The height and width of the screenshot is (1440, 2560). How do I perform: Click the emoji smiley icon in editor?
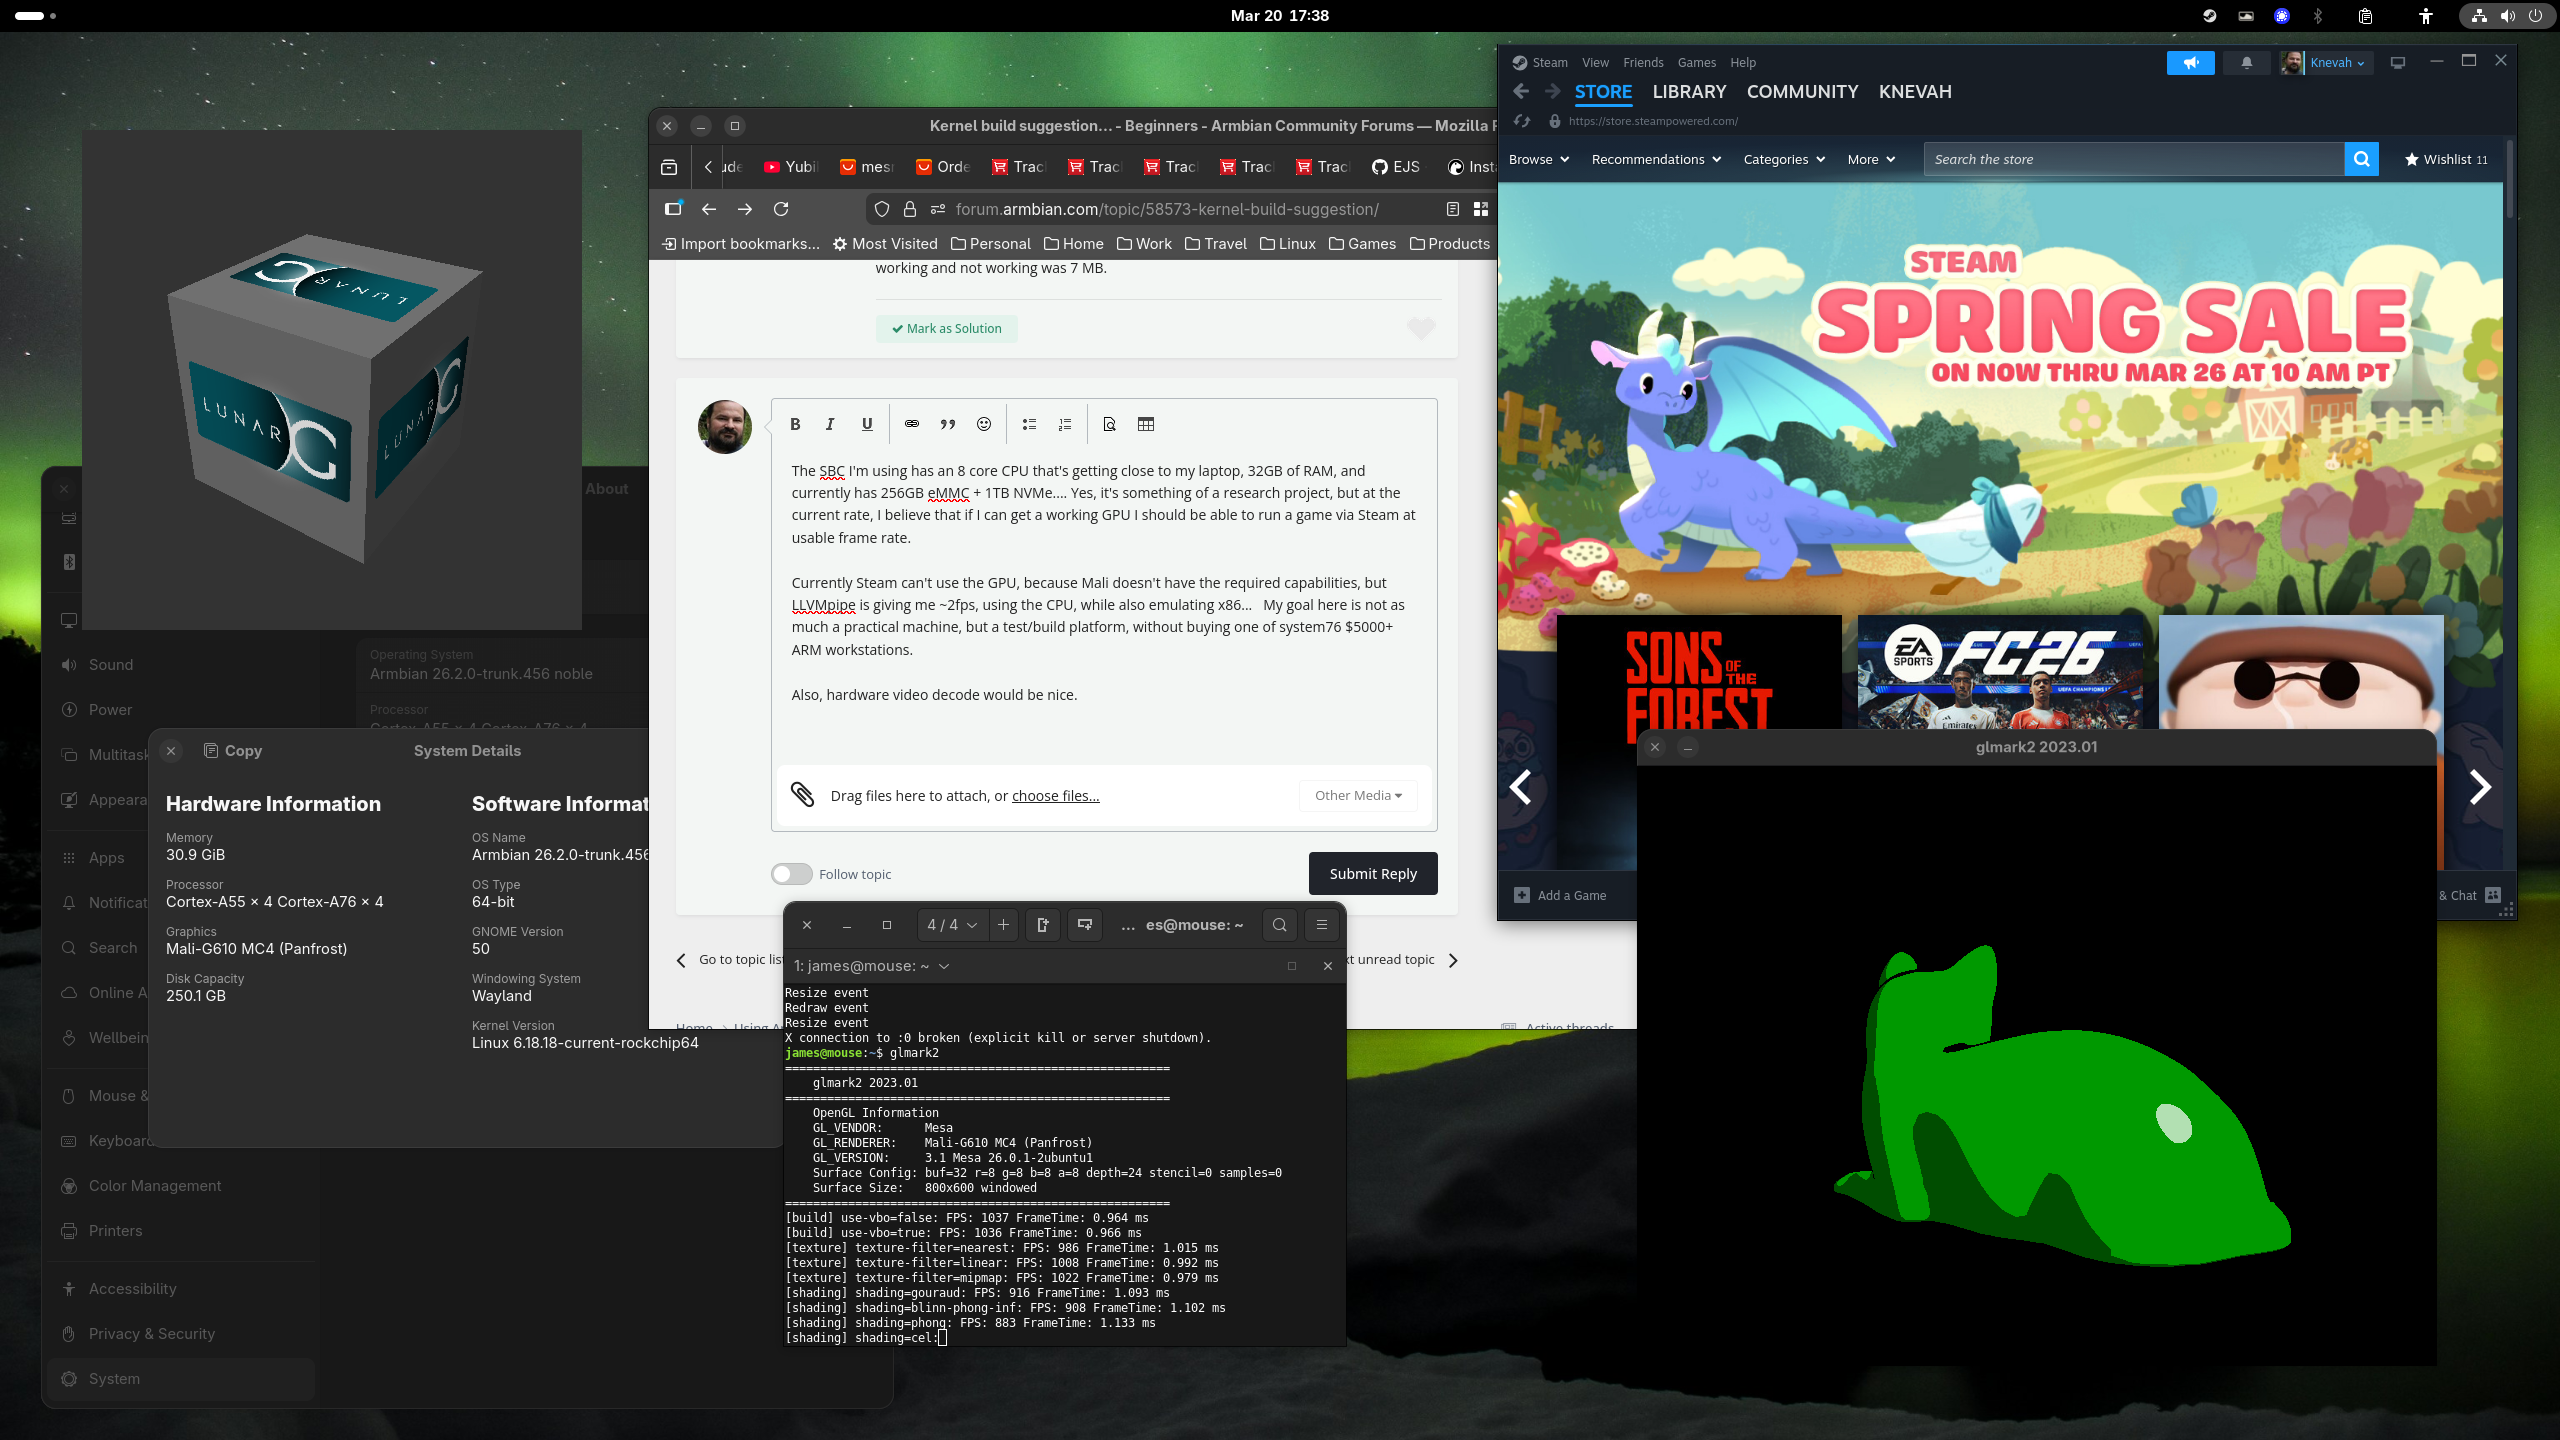tap(984, 424)
